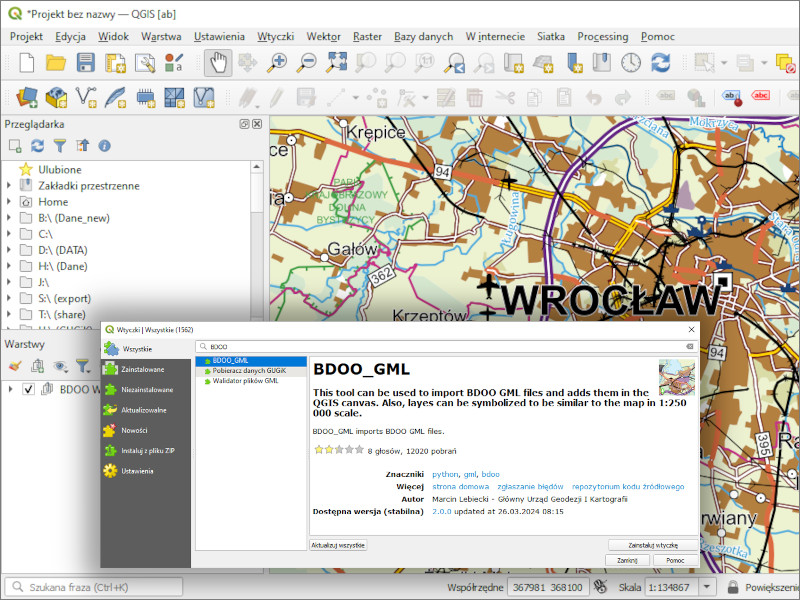
Task: Open repozytorium kodu źródłowego link
Action: coord(628,487)
